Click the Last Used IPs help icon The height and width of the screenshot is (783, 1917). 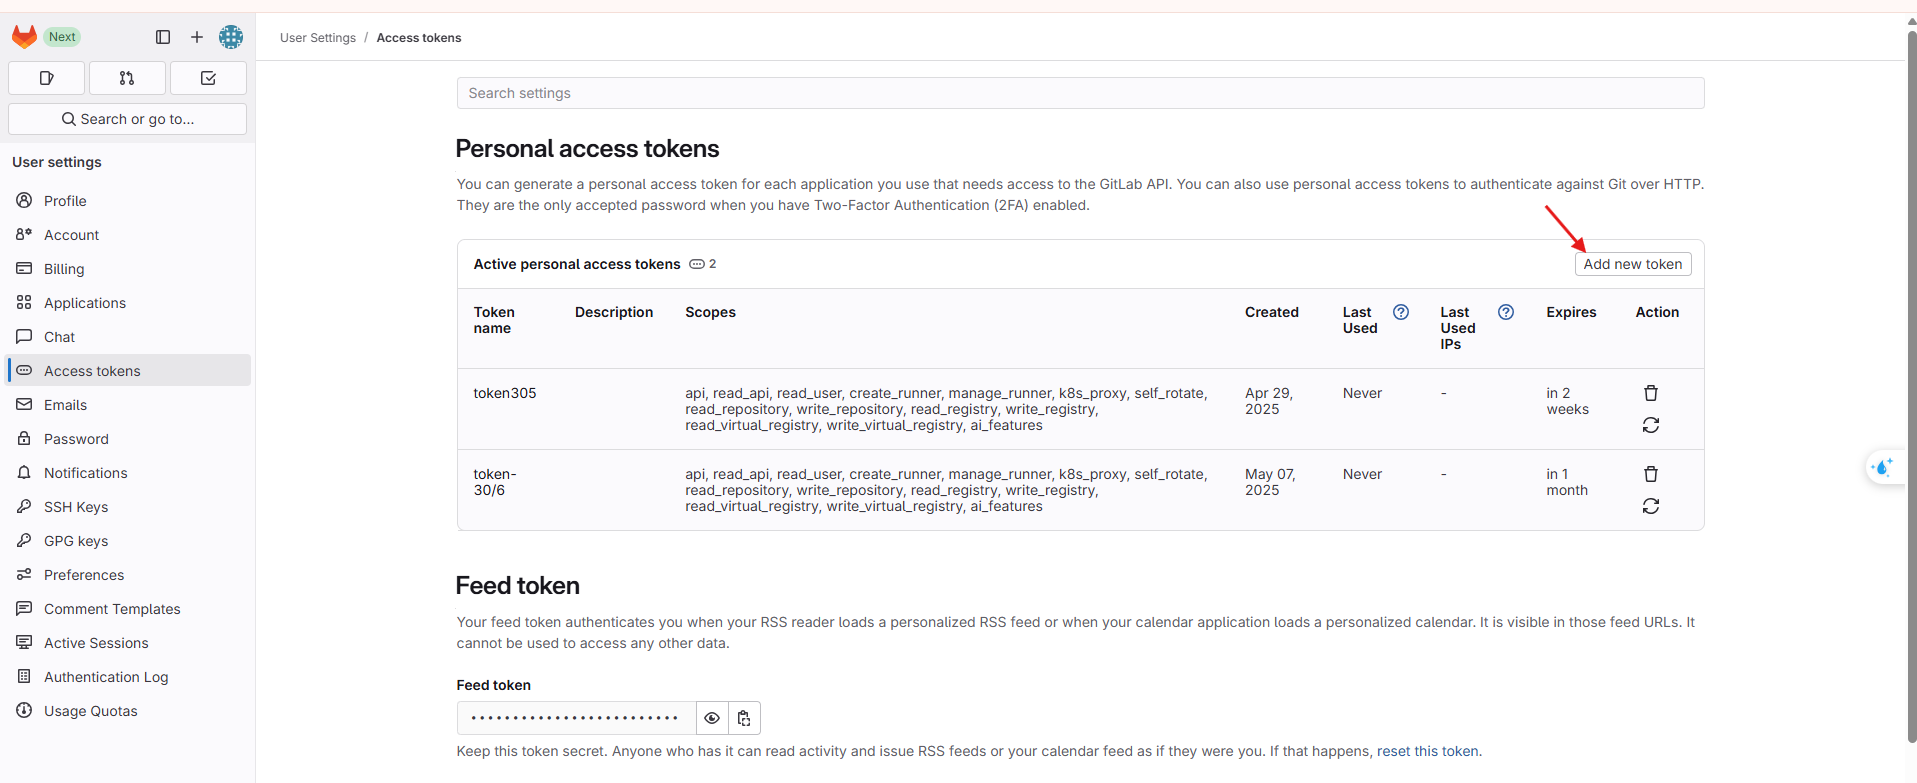point(1506,312)
